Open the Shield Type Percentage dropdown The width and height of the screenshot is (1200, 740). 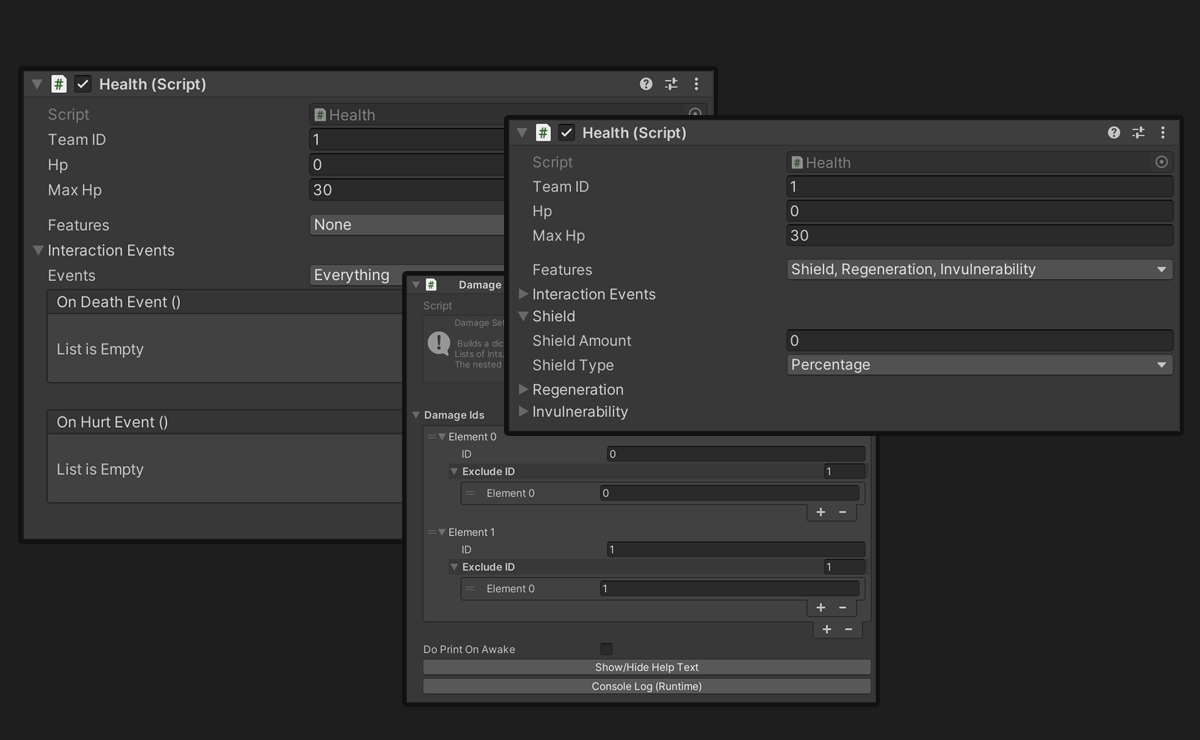click(979, 365)
